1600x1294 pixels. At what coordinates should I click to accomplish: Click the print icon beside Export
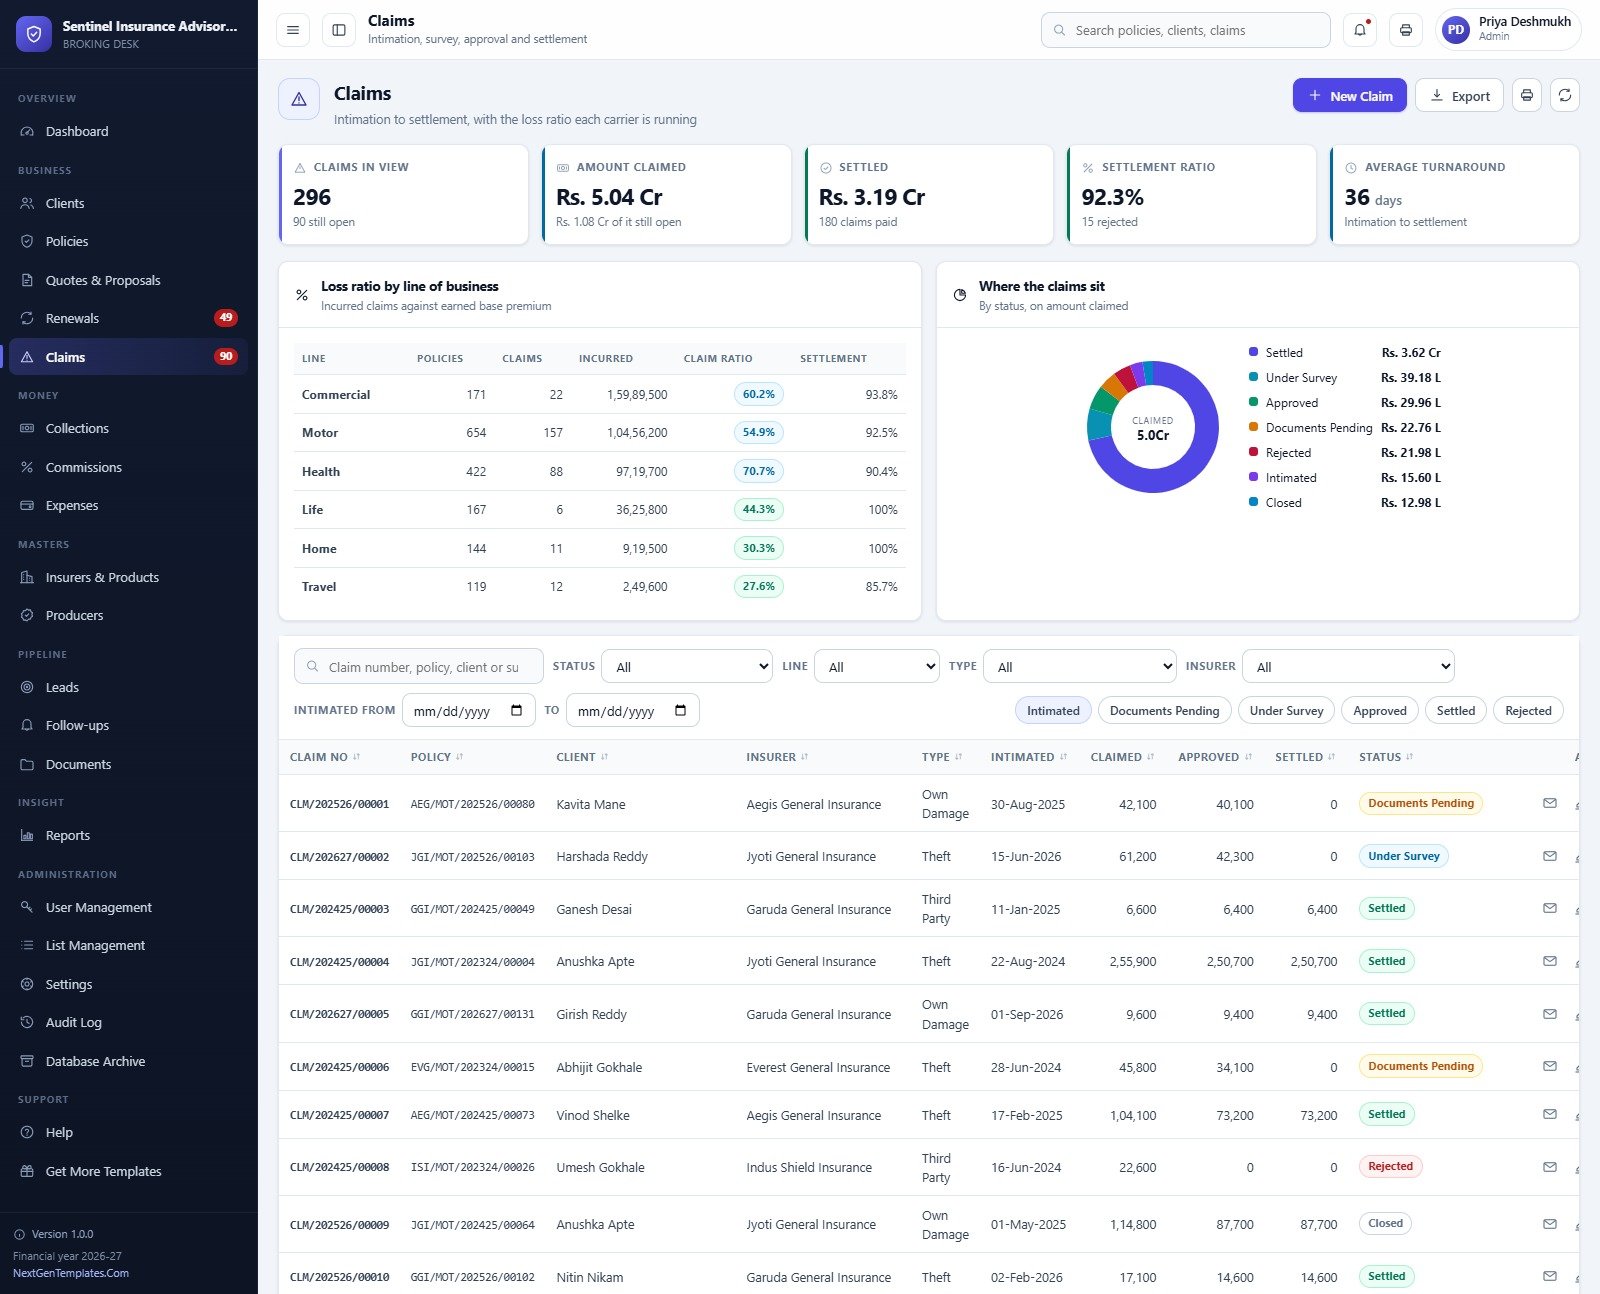point(1526,95)
